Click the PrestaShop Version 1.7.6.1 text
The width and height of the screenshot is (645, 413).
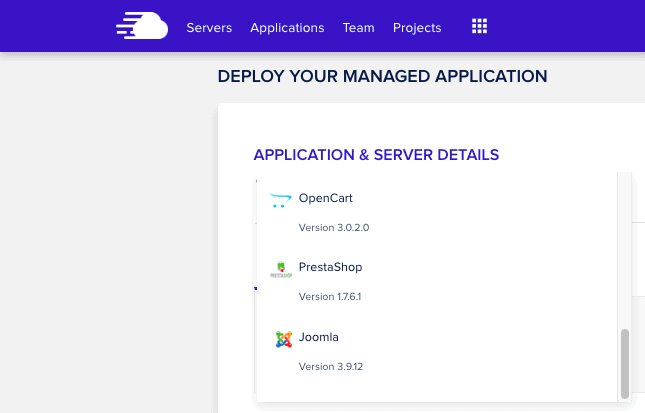(x=330, y=297)
